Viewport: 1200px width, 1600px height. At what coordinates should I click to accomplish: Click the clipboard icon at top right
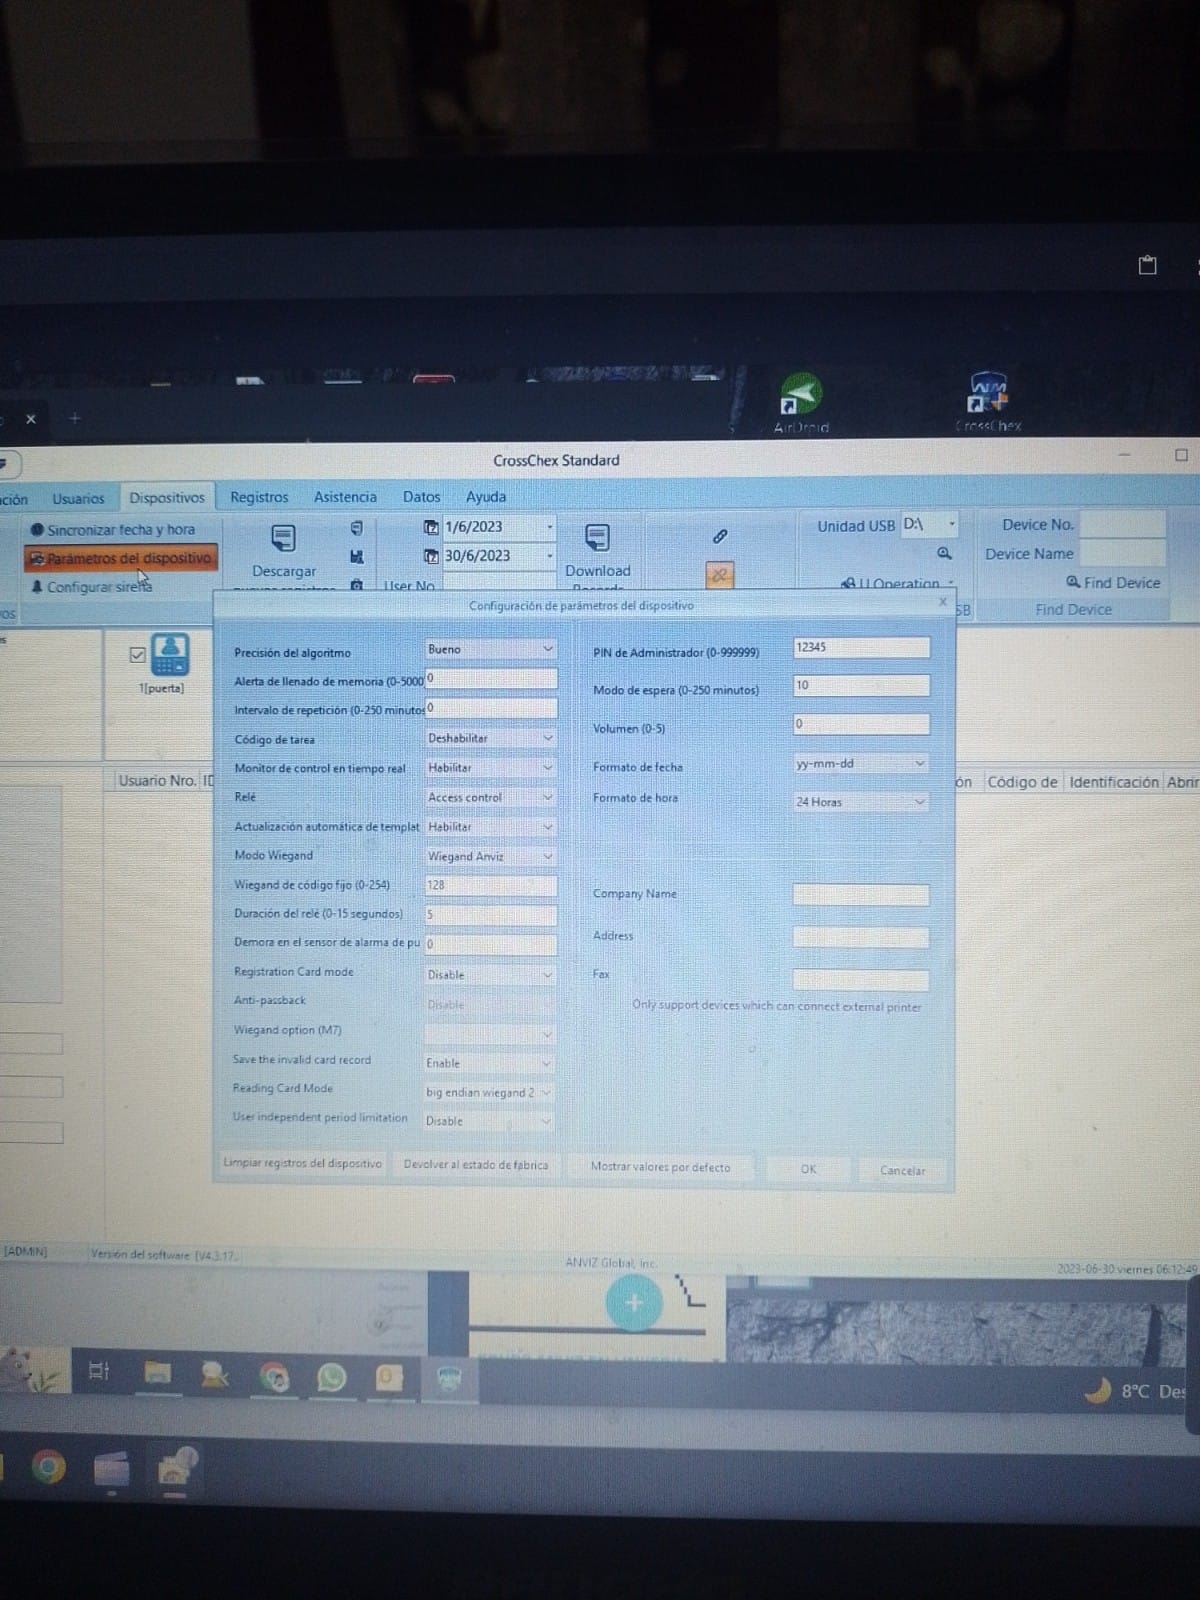(x=1148, y=265)
